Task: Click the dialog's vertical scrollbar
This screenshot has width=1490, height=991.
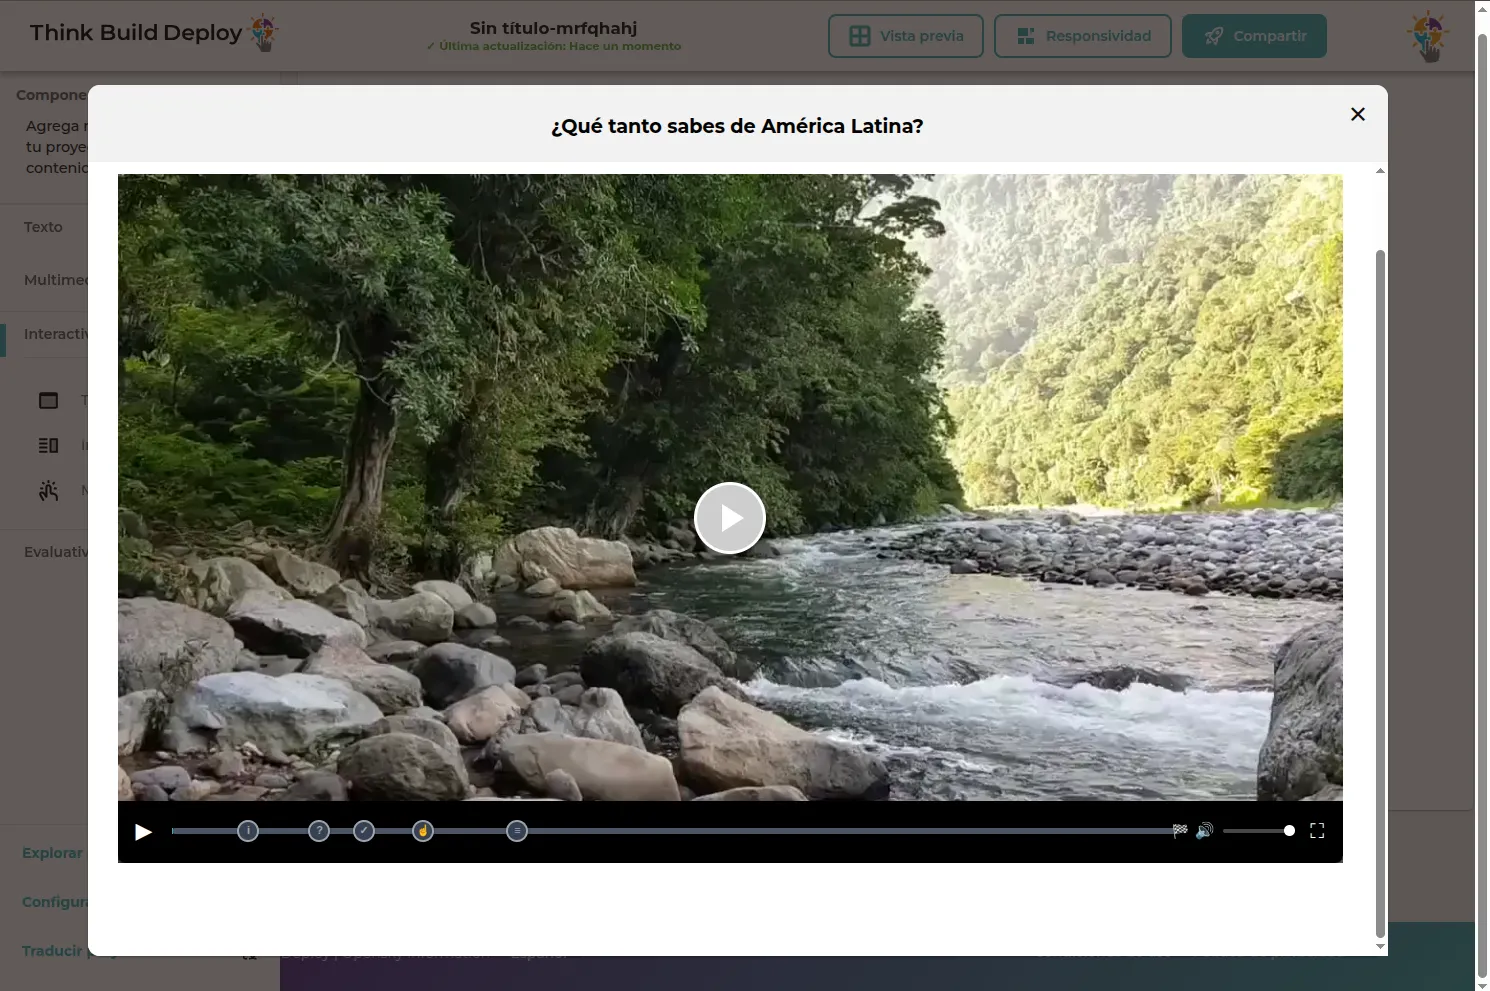Action: [1380, 594]
